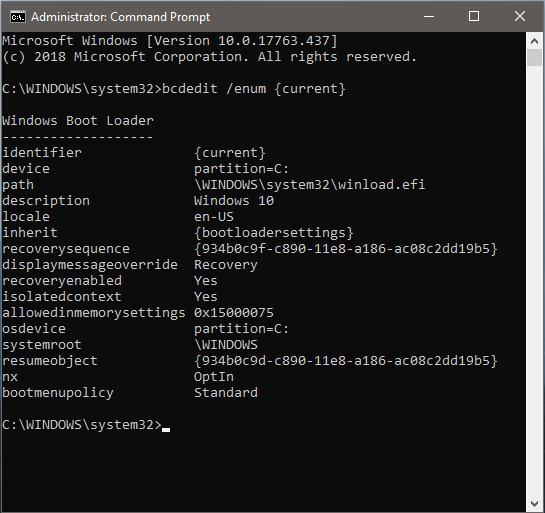
Task: Click the 'isolatedcontext' field name
Action: coord(62,296)
